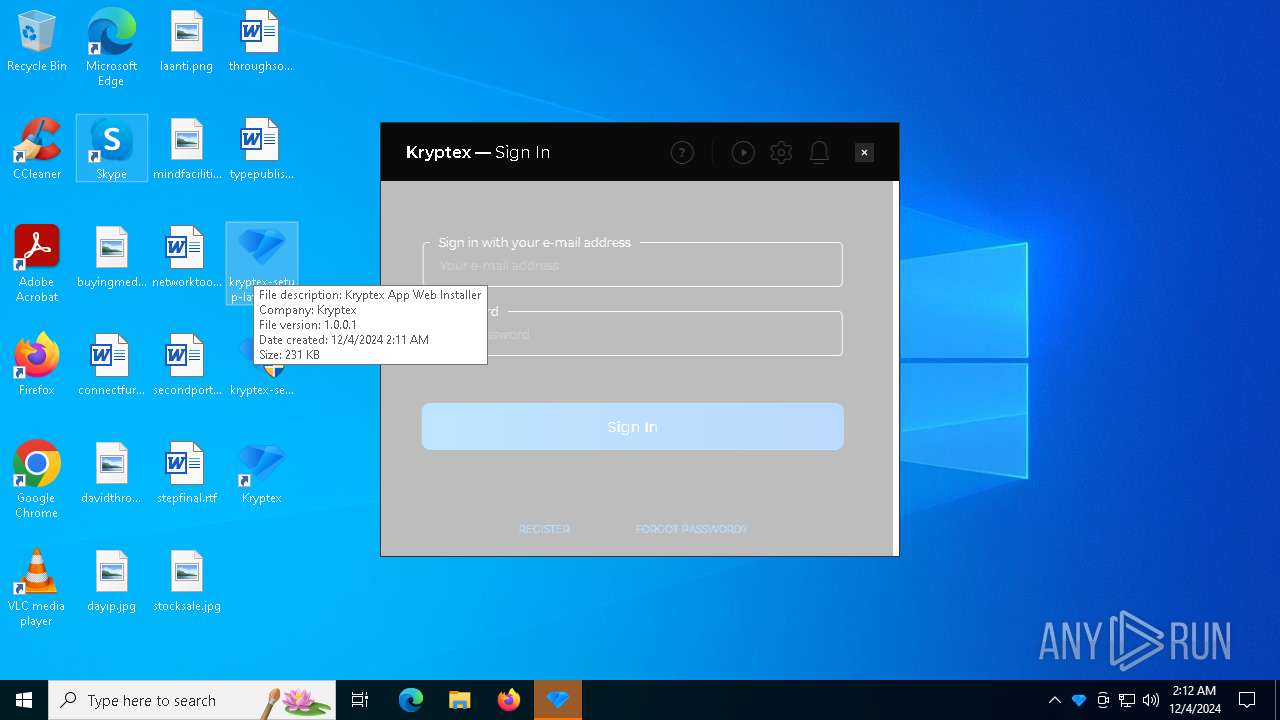Open Kryptex notifications bell icon

819,152
